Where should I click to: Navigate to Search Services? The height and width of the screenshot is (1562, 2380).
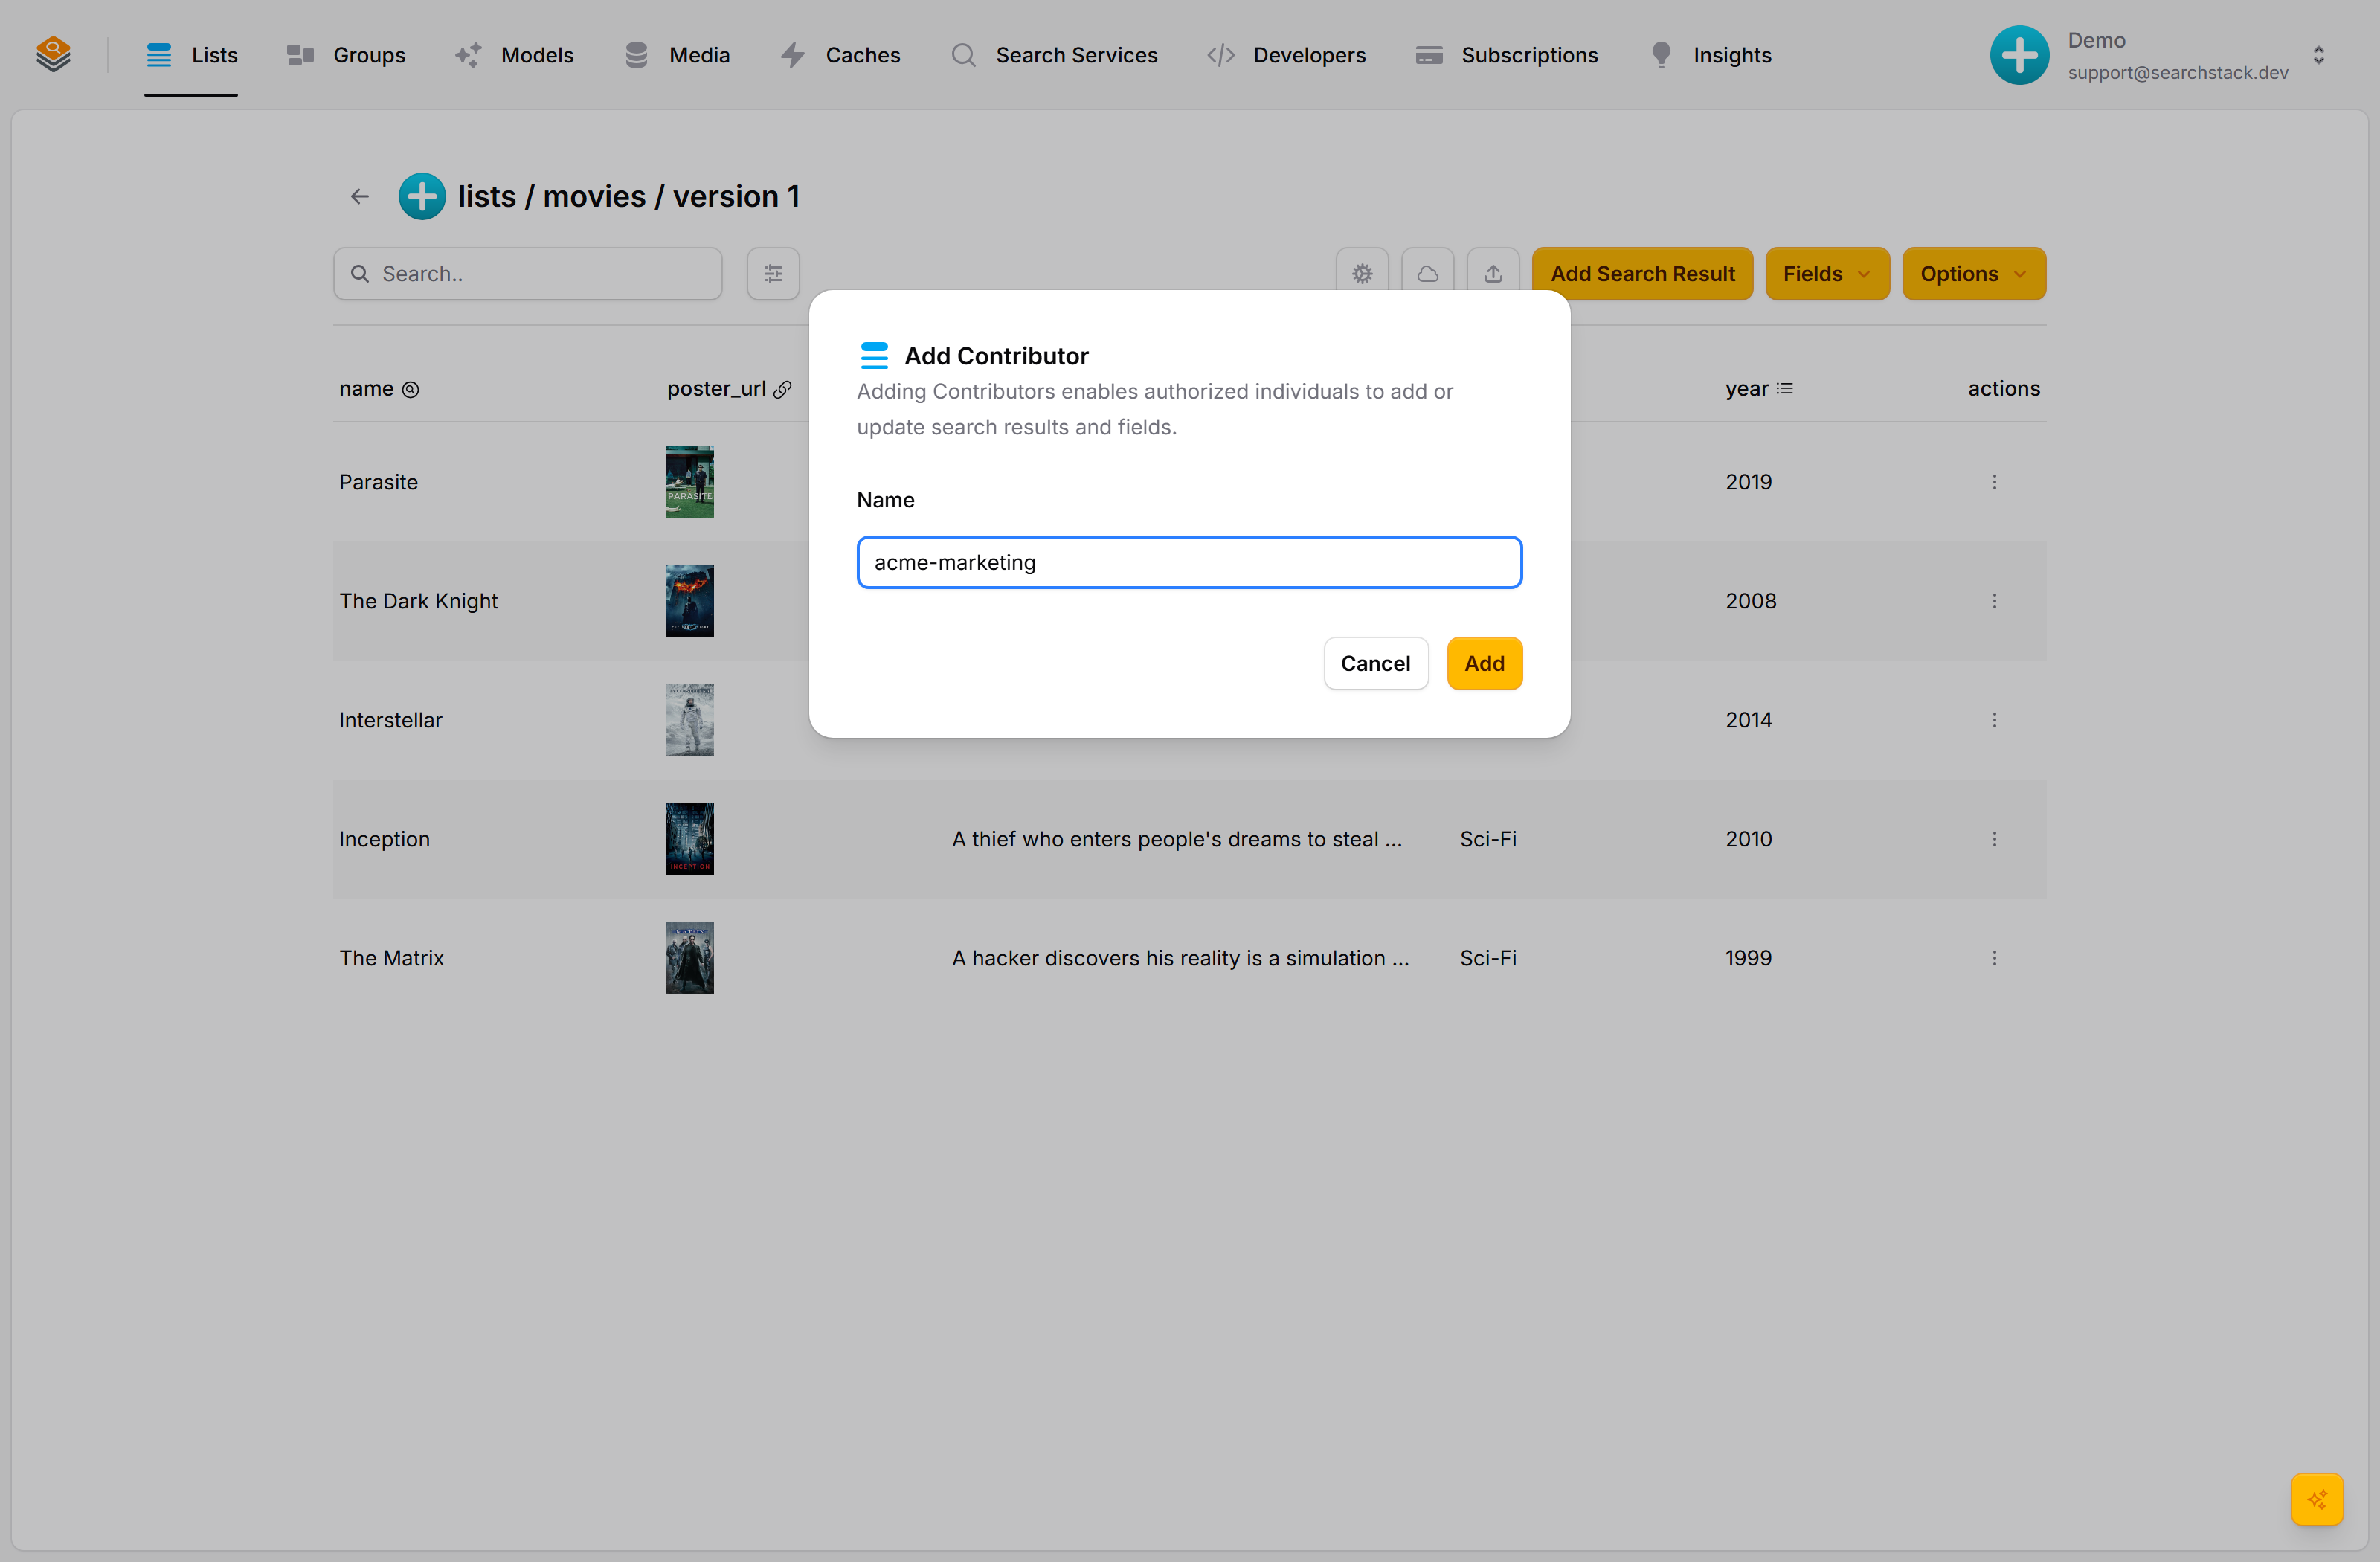[1054, 55]
